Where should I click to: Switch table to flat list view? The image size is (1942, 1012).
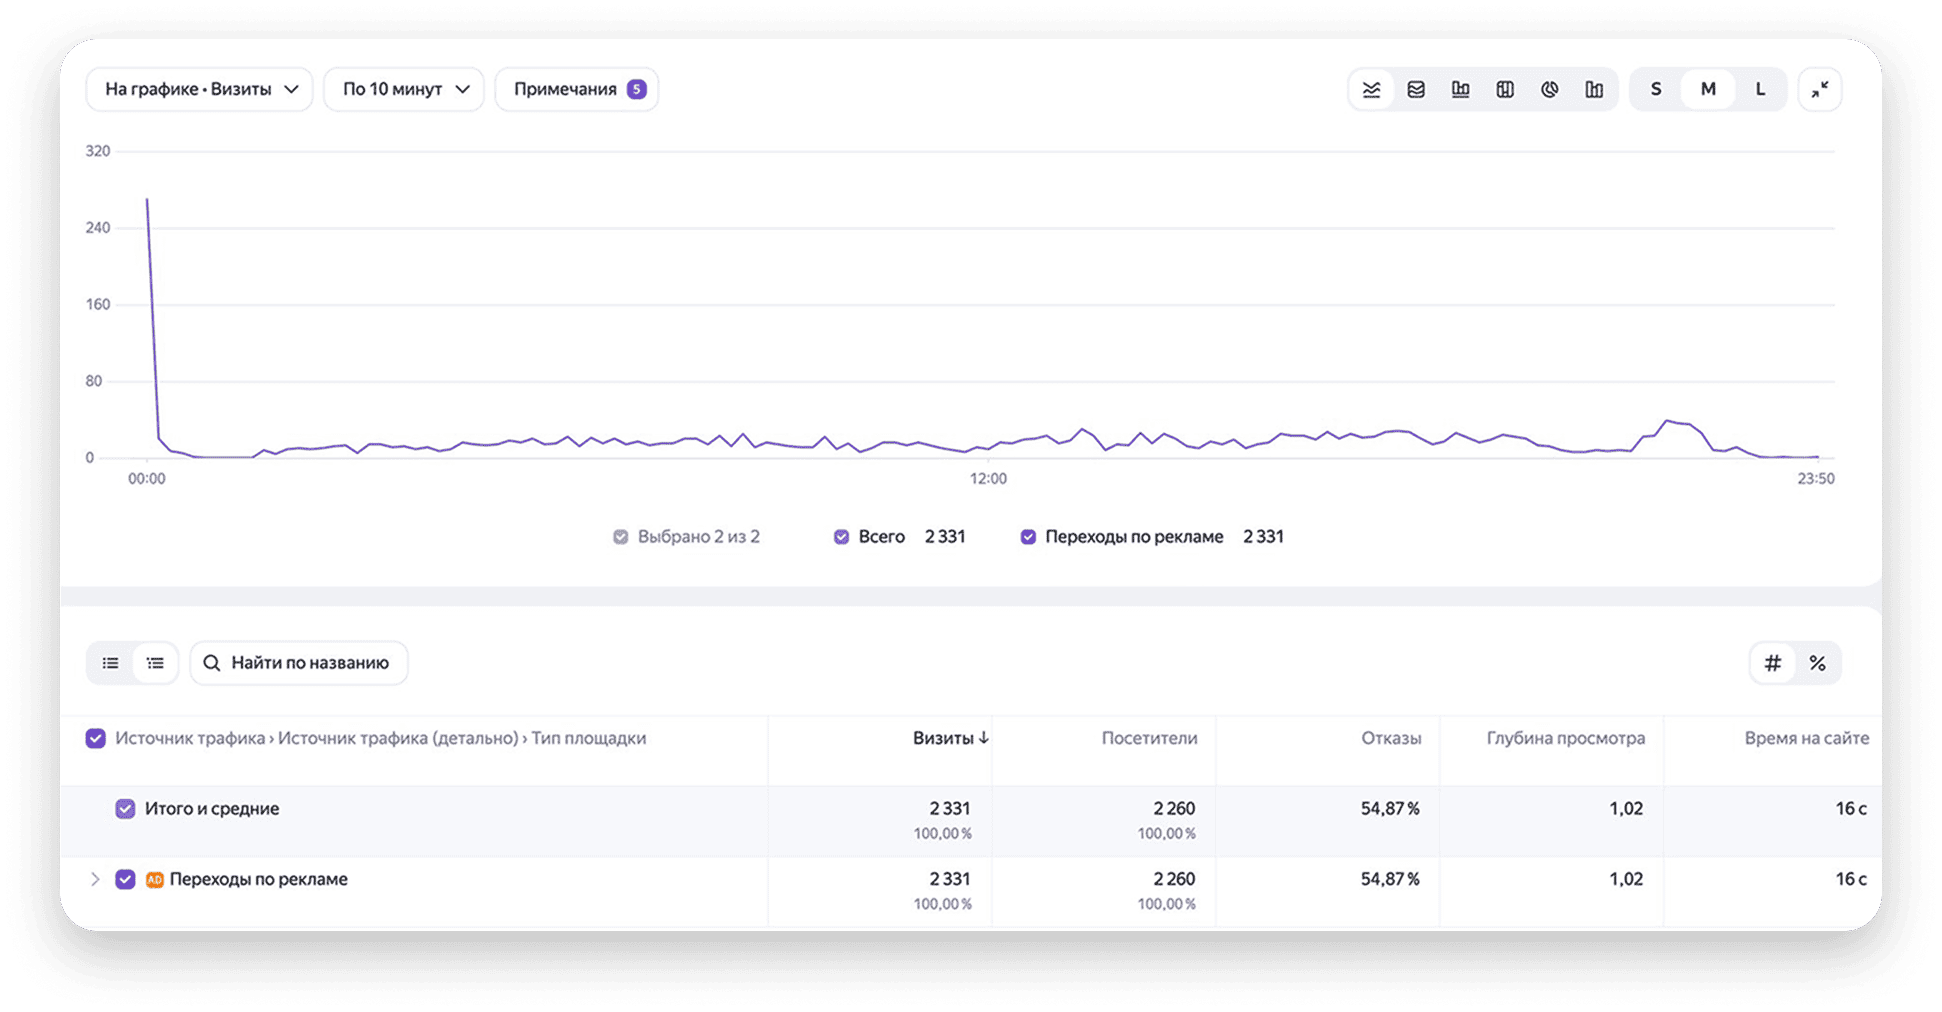pos(111,663)
